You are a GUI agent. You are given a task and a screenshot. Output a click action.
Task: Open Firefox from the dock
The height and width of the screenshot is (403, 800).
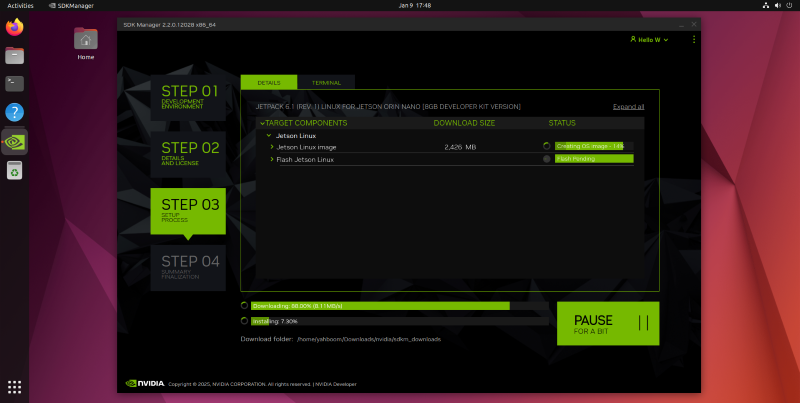14,28
